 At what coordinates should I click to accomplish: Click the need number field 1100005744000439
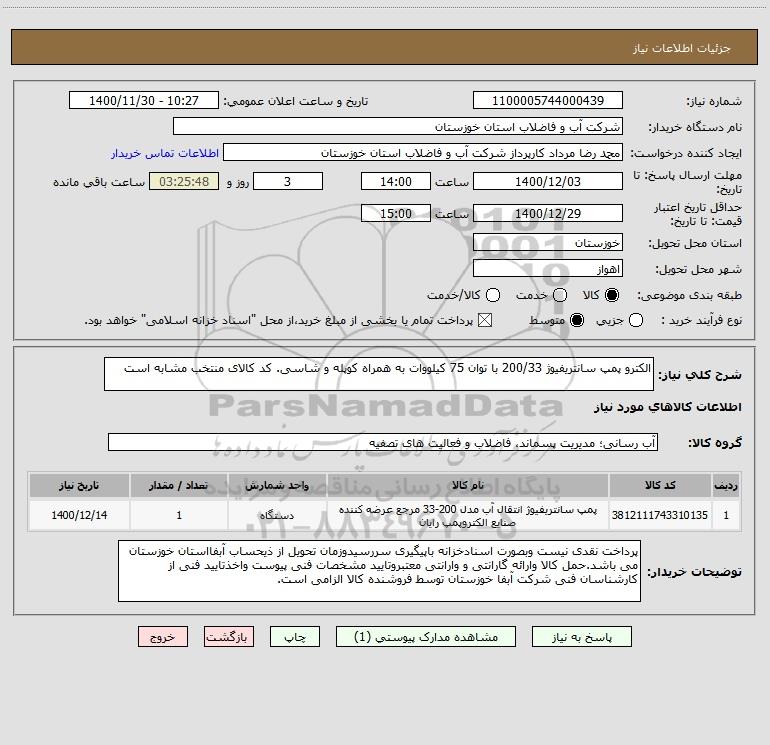point(548,100)
